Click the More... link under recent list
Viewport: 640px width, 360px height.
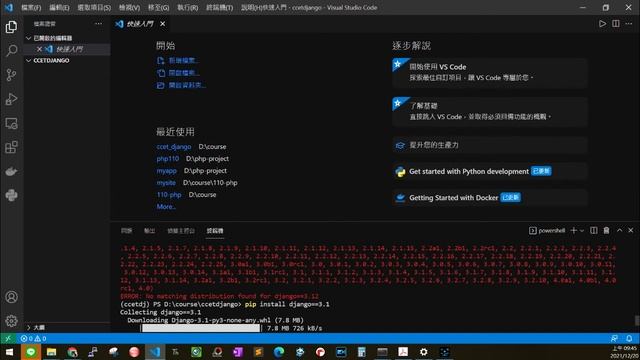[166, 207]
